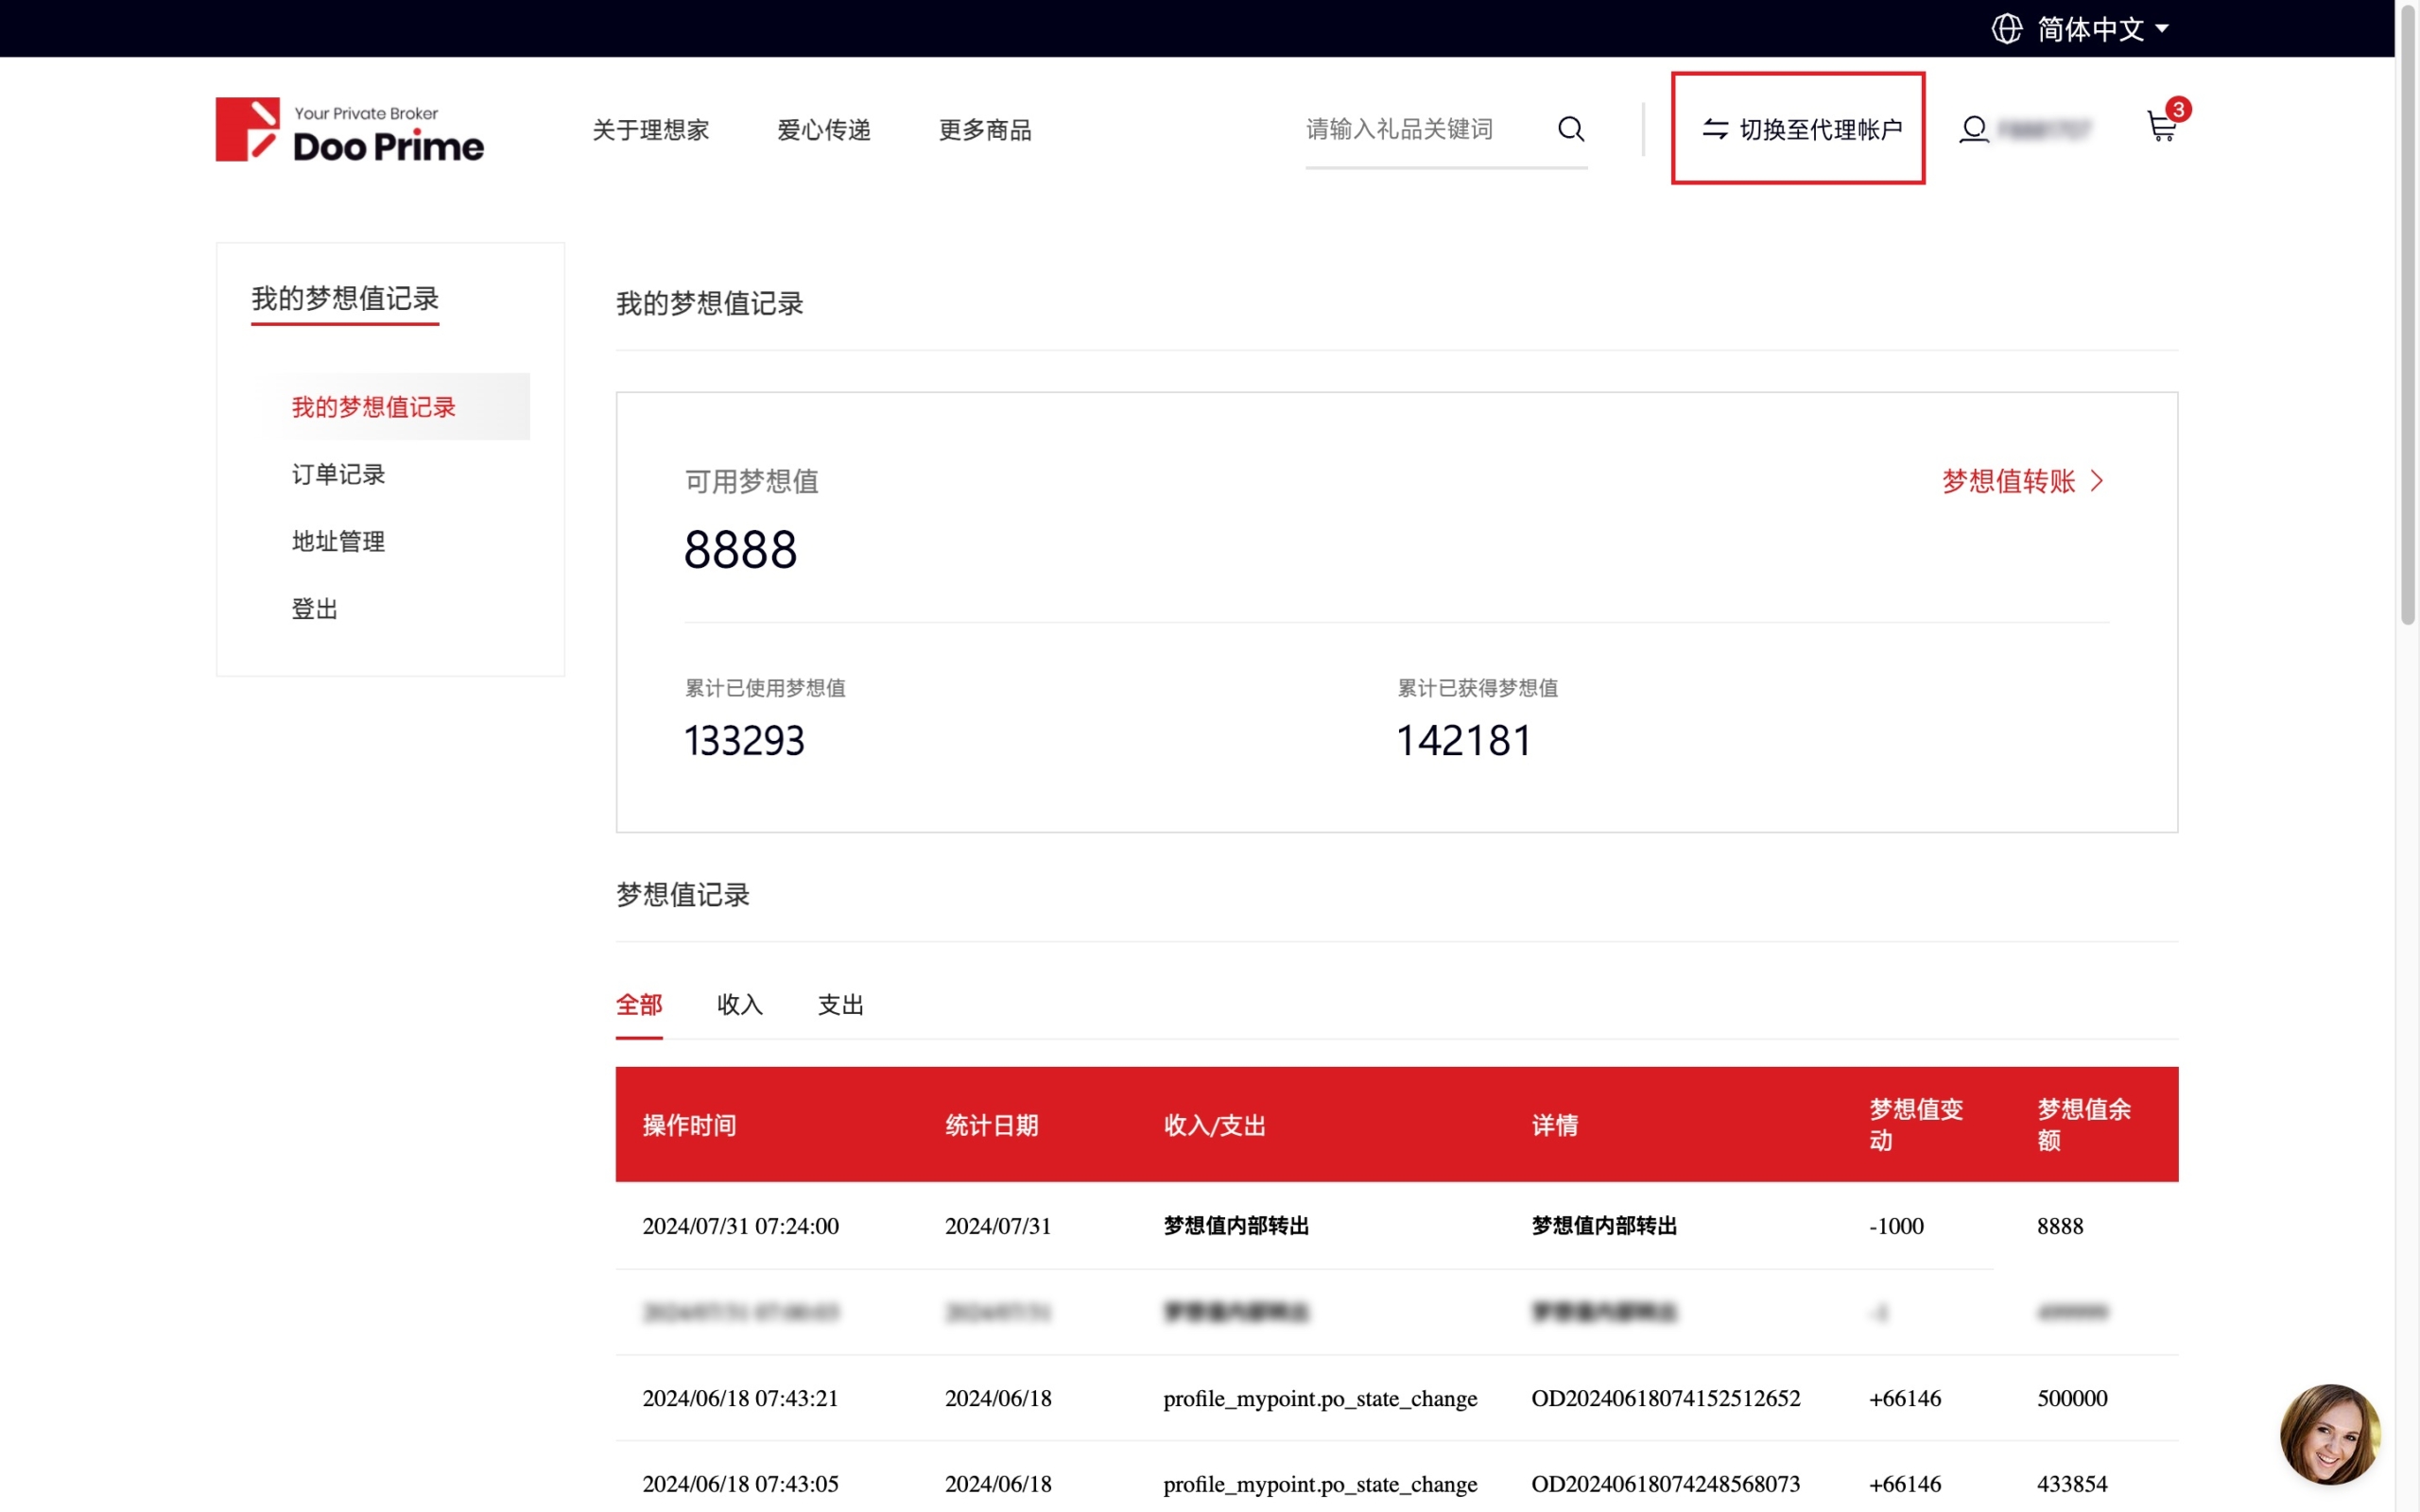Switch to the 支出 tab
The image size is (2420, 1512).
tap(840, 1004)
